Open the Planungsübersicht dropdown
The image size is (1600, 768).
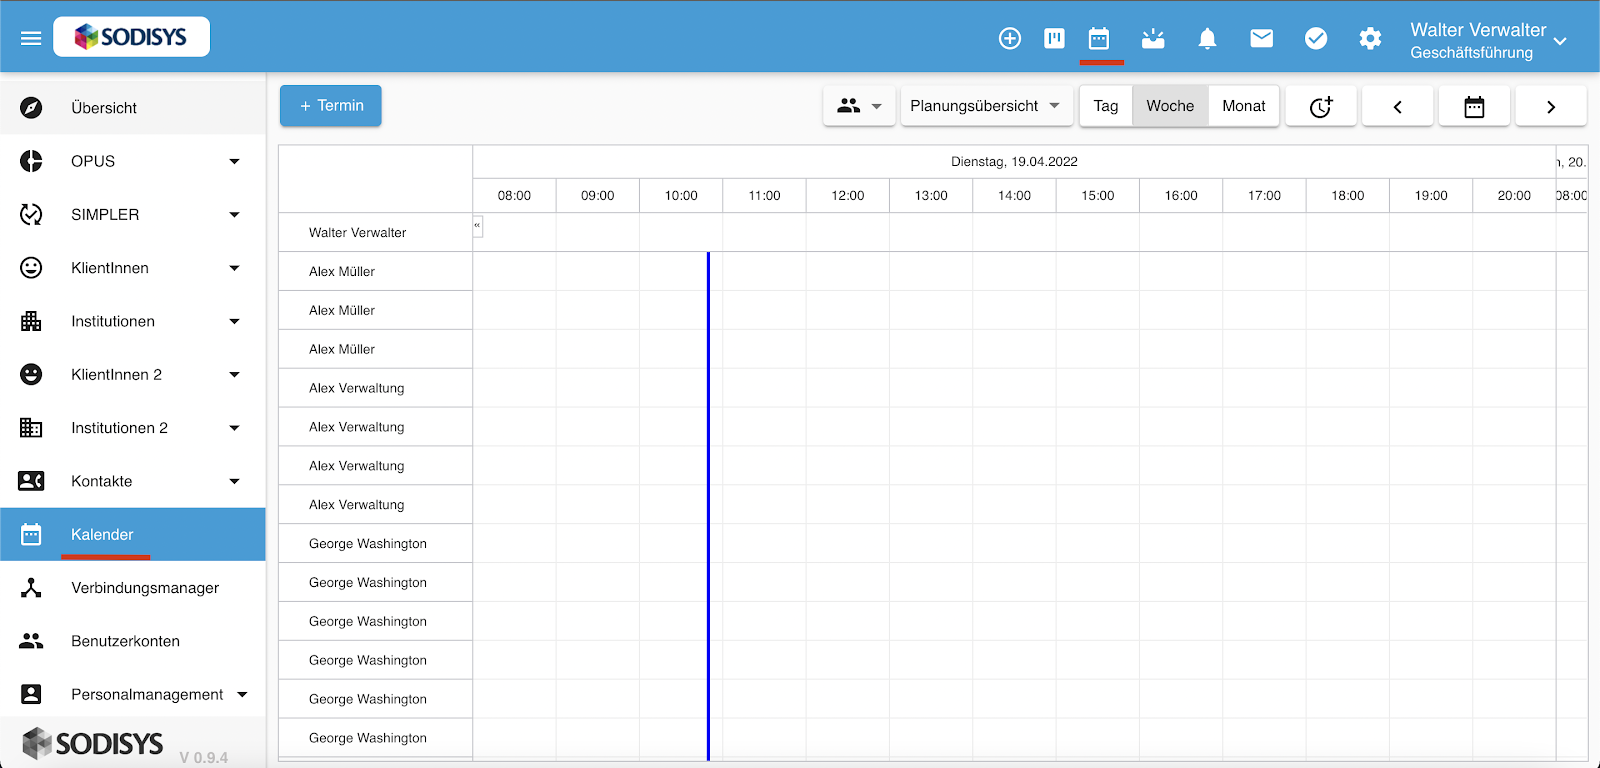coord(986,106)
